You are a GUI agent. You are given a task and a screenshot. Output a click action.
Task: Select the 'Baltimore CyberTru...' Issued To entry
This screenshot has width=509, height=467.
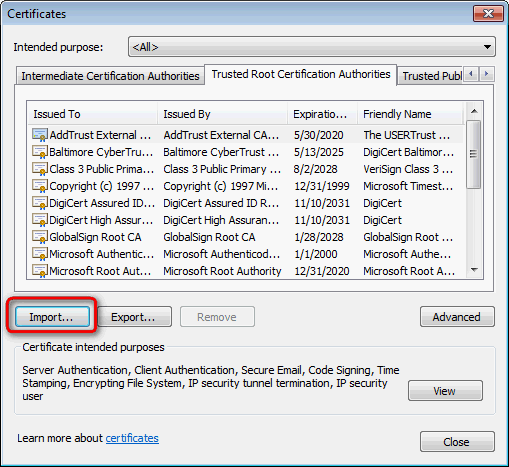tap(101, 152)
